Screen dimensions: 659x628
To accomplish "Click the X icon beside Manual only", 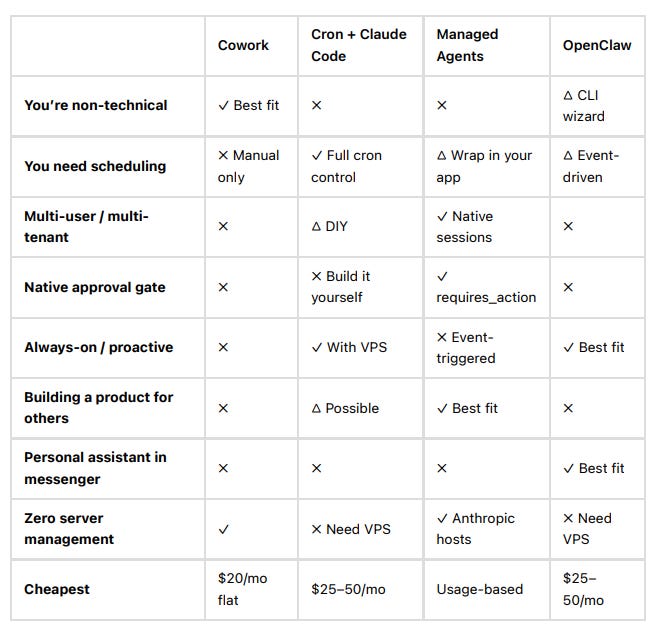I will [x=223, y=156].
